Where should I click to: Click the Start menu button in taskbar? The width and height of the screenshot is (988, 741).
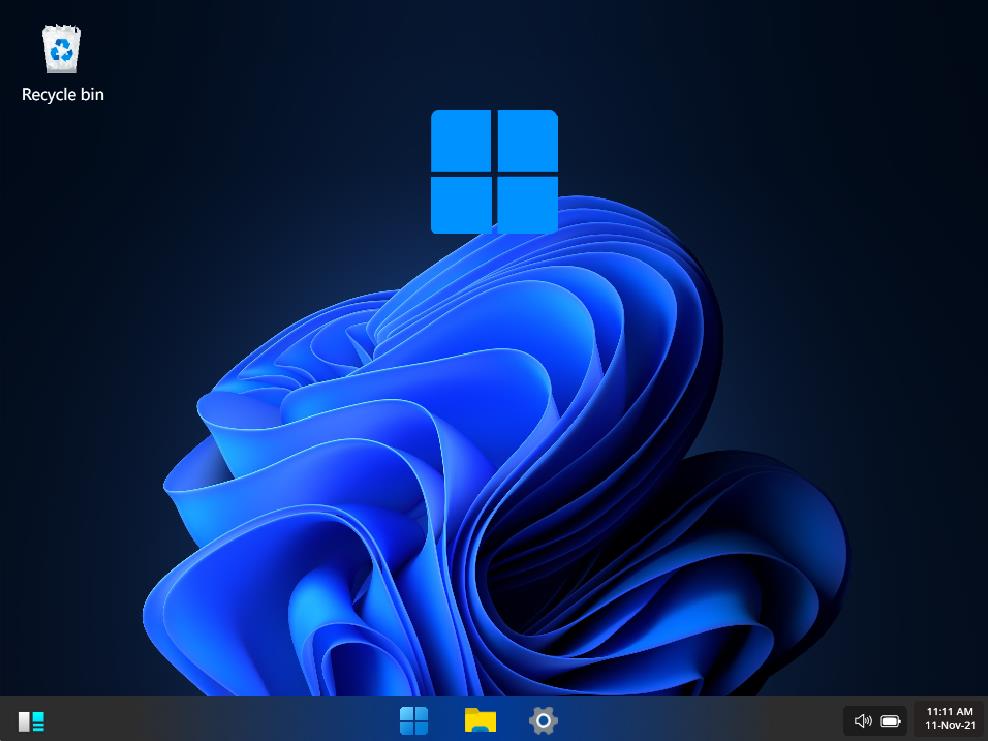(x=414, y=720)
